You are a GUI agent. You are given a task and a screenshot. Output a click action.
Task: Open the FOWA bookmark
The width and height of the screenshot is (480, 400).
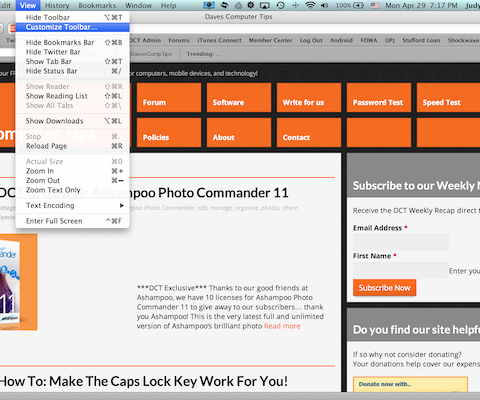(369, 40)
